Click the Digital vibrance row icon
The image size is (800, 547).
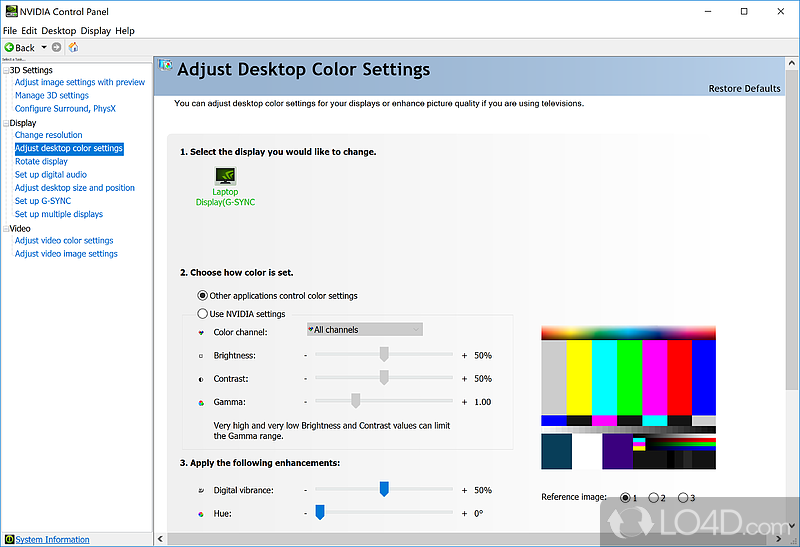pos(201,490)
